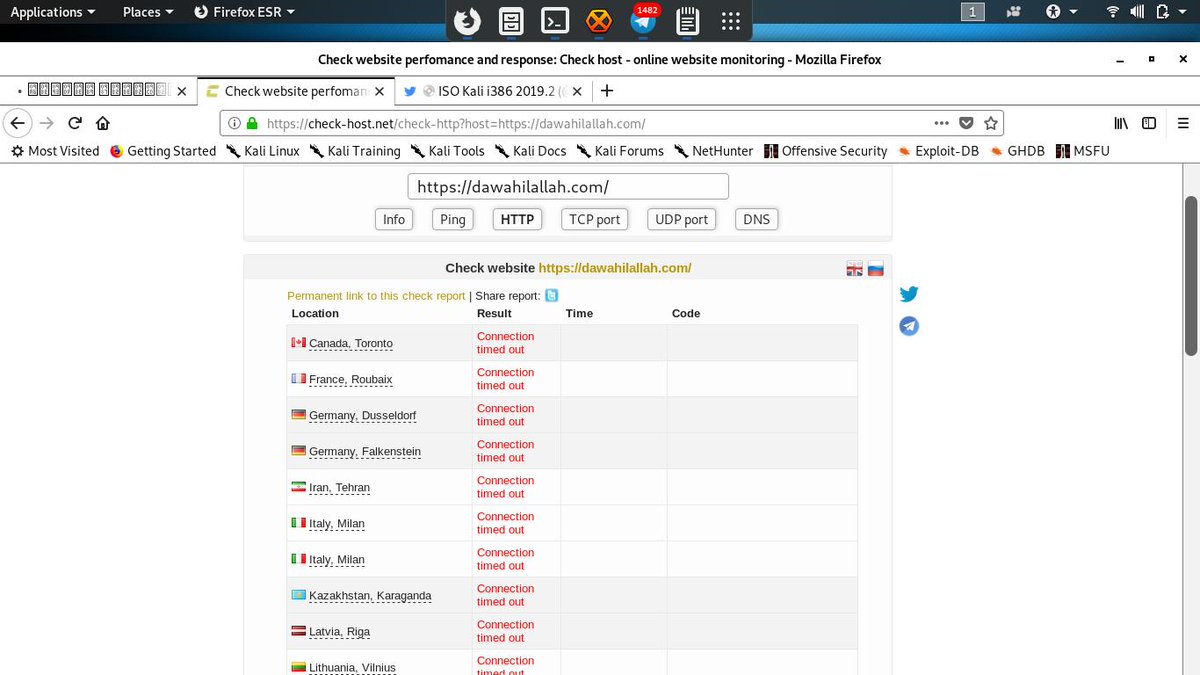Click the HTTP check button
Screen dimensions: 1200x675
pyautogui.click(x=517, y=219)
